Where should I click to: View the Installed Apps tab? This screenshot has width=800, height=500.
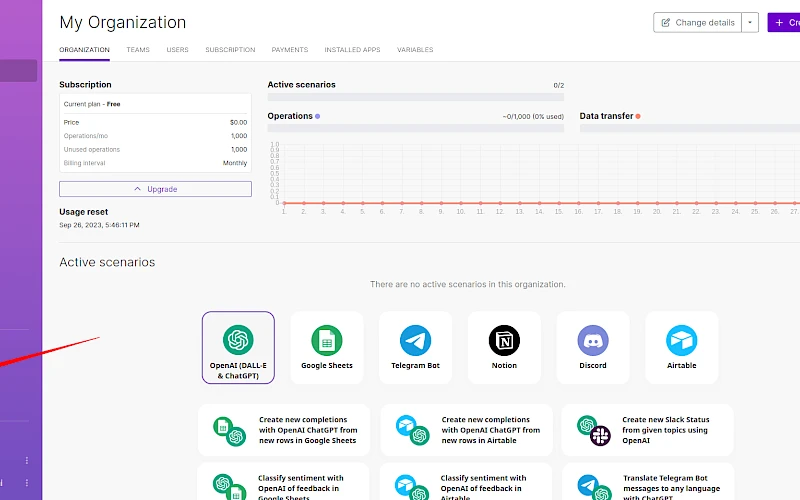pos(353,49)
